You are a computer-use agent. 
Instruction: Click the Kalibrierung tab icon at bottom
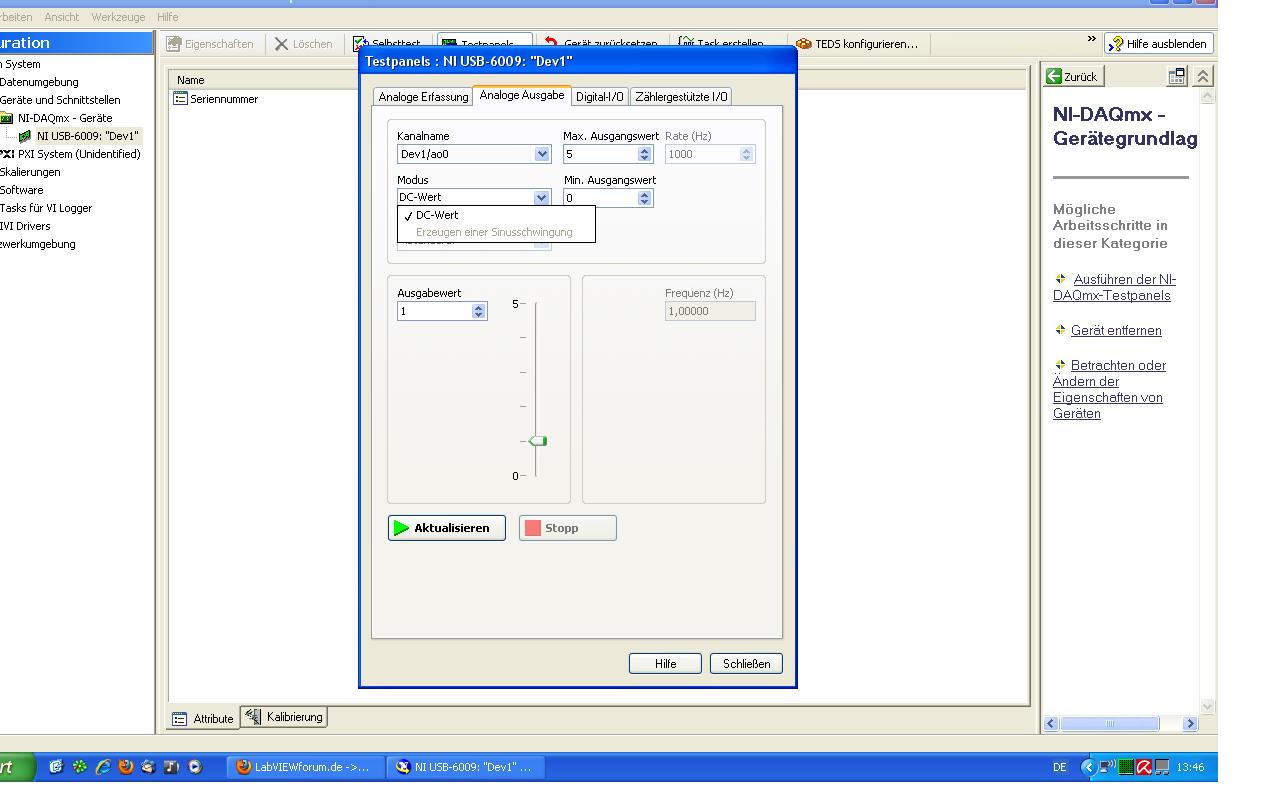pos(253,716)
